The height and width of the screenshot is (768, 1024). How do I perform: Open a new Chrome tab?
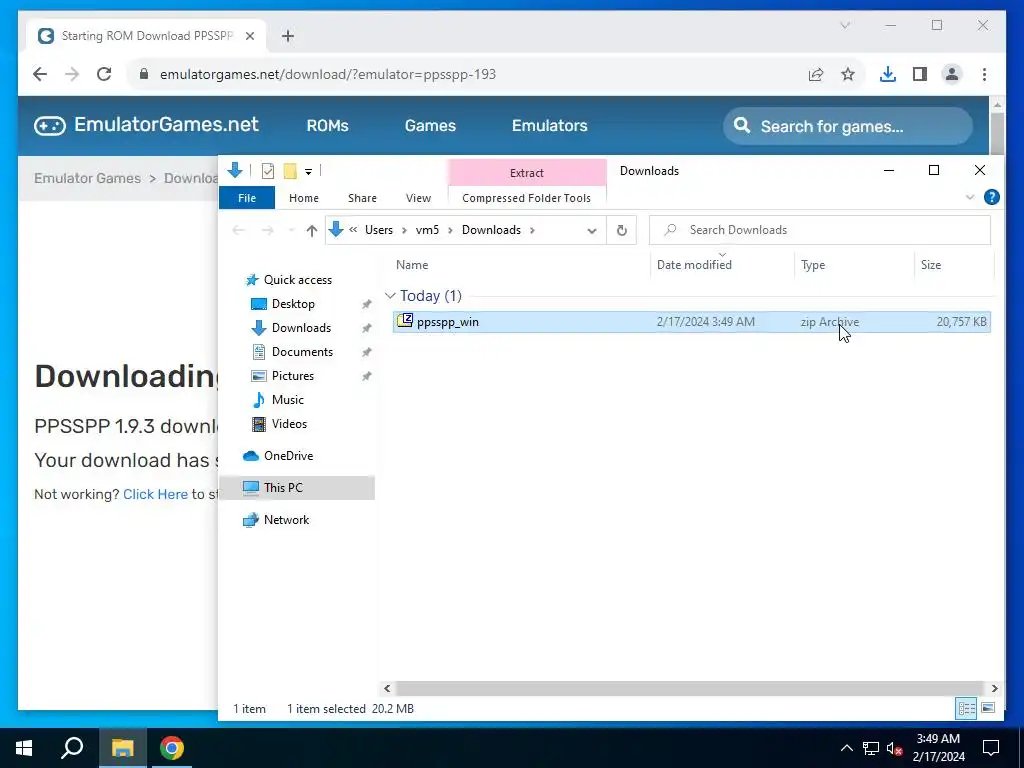point(288,36)
